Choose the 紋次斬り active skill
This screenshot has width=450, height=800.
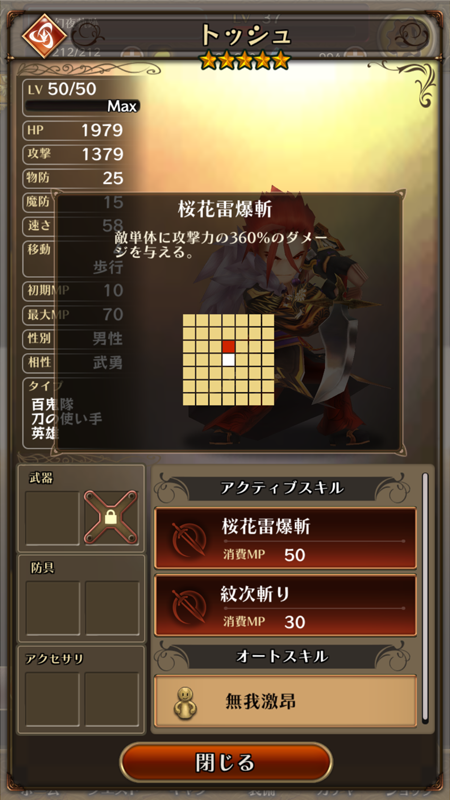286,606
